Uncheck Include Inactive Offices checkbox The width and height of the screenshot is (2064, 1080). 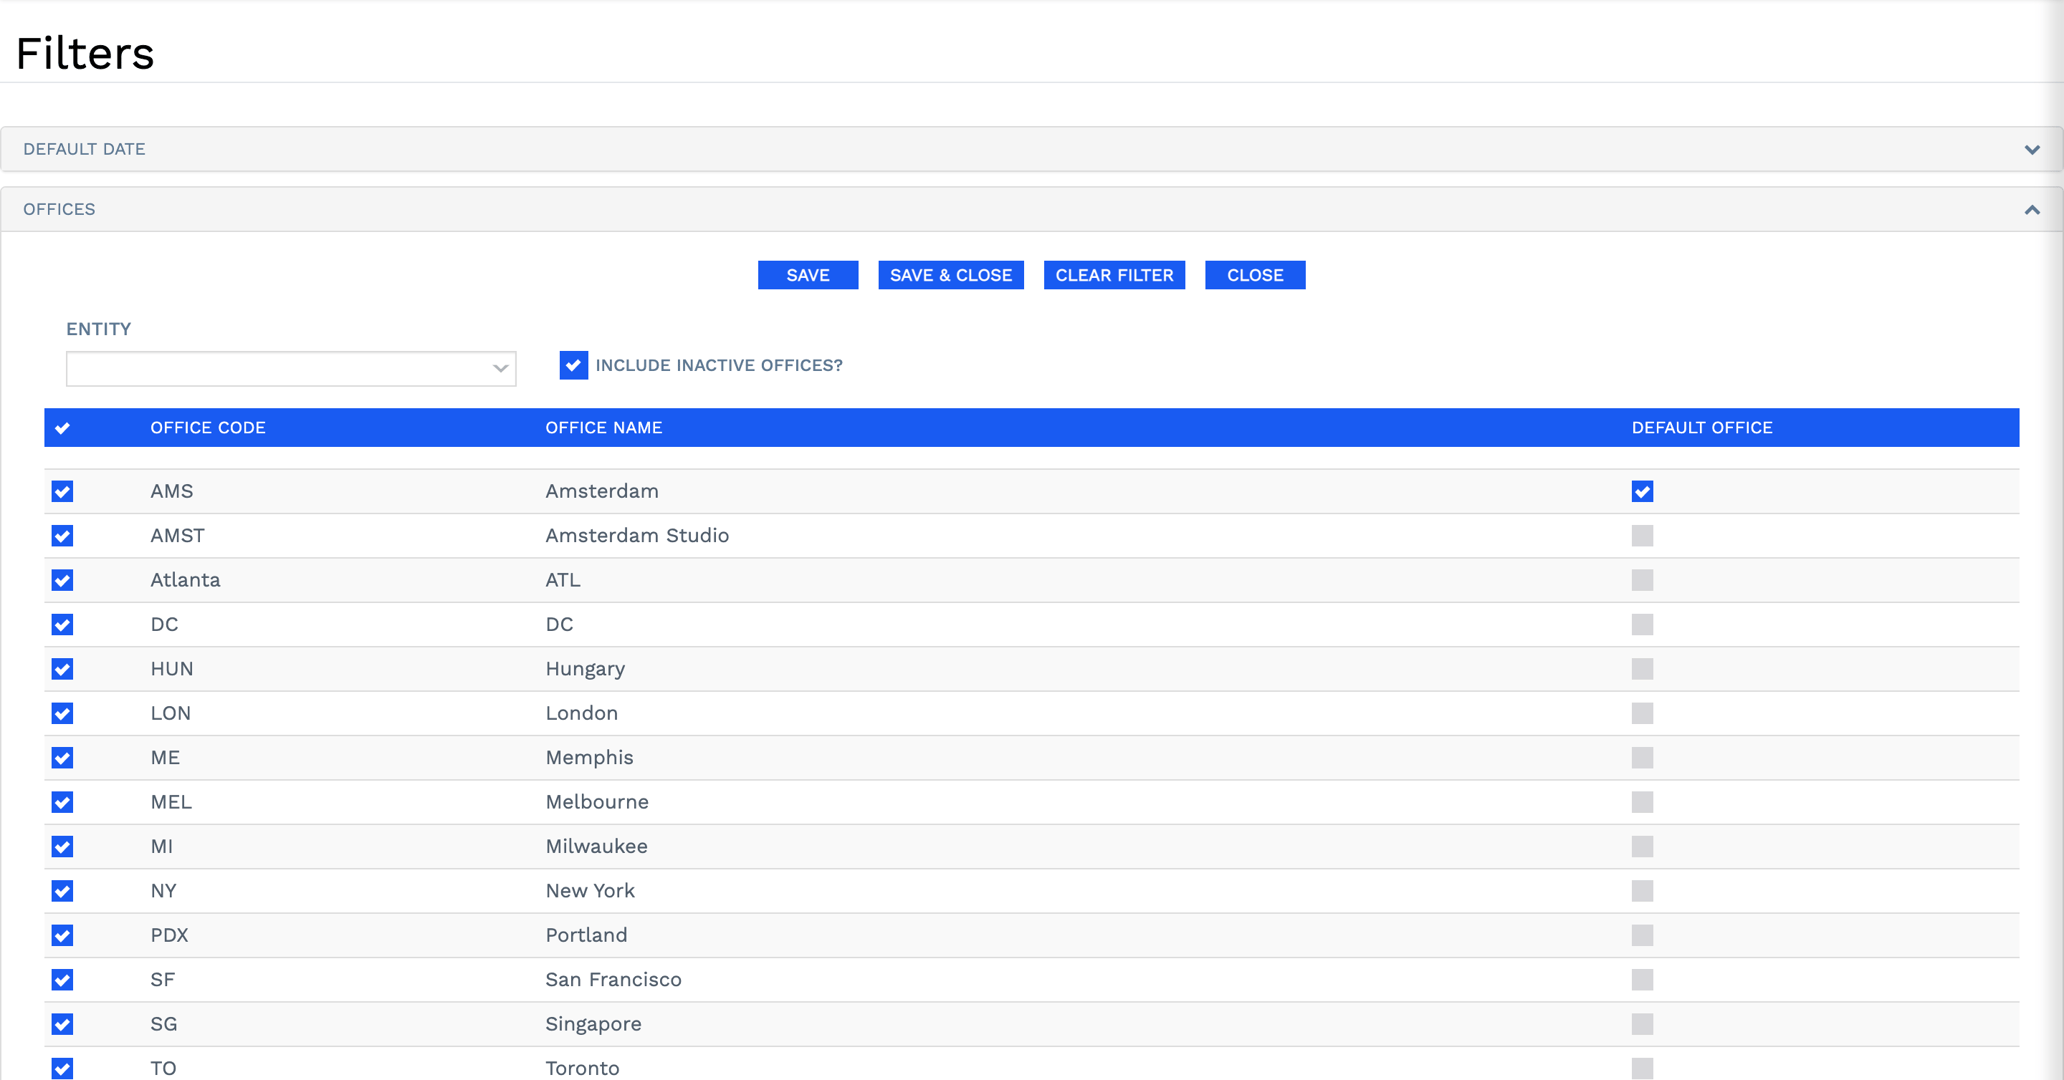[x=573, y=365]
